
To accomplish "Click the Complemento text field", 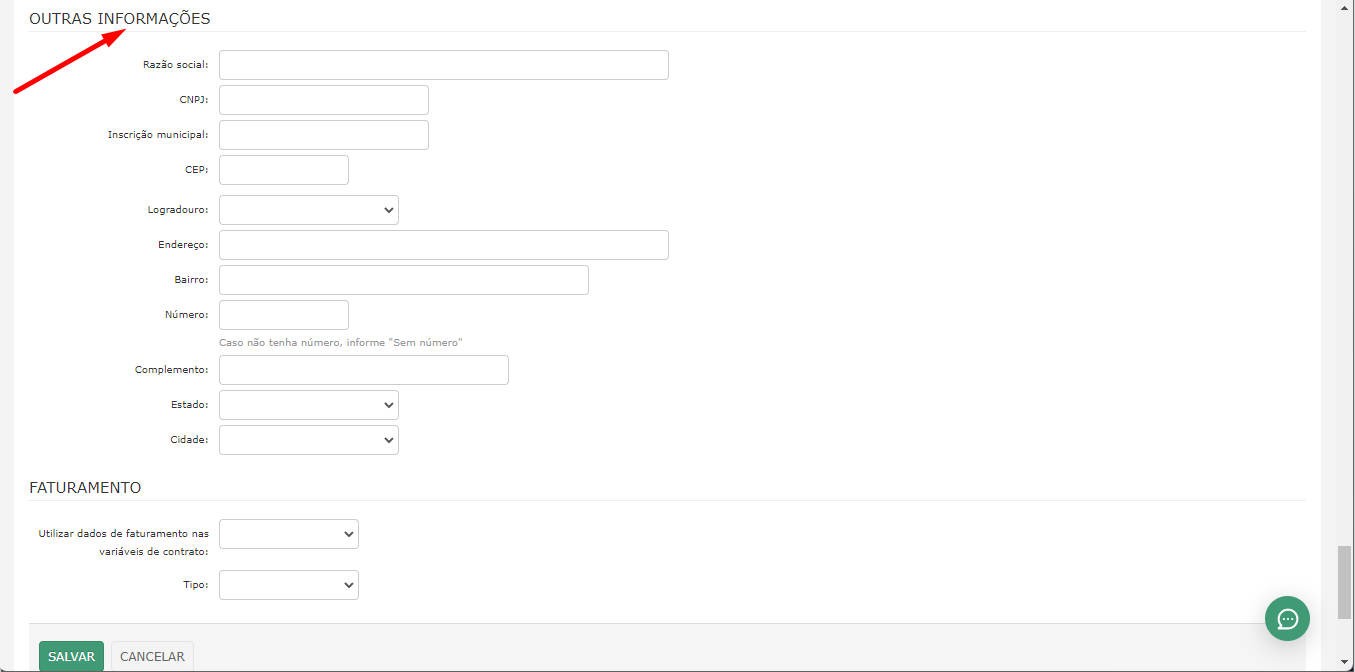I will tap(363, 370).
